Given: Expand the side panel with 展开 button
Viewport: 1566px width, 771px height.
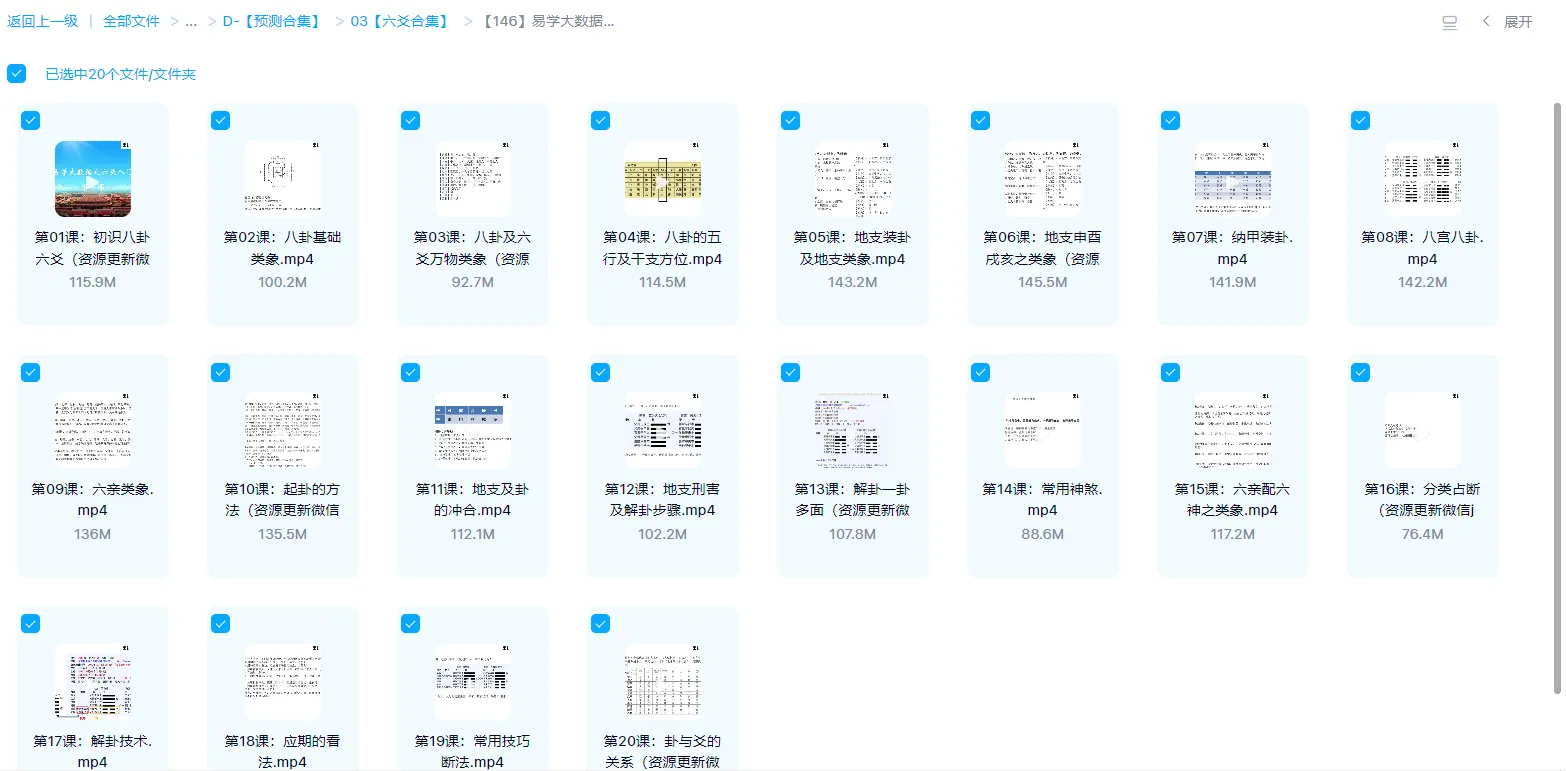Looking at the screenshot, I should tap(1507, 22).
